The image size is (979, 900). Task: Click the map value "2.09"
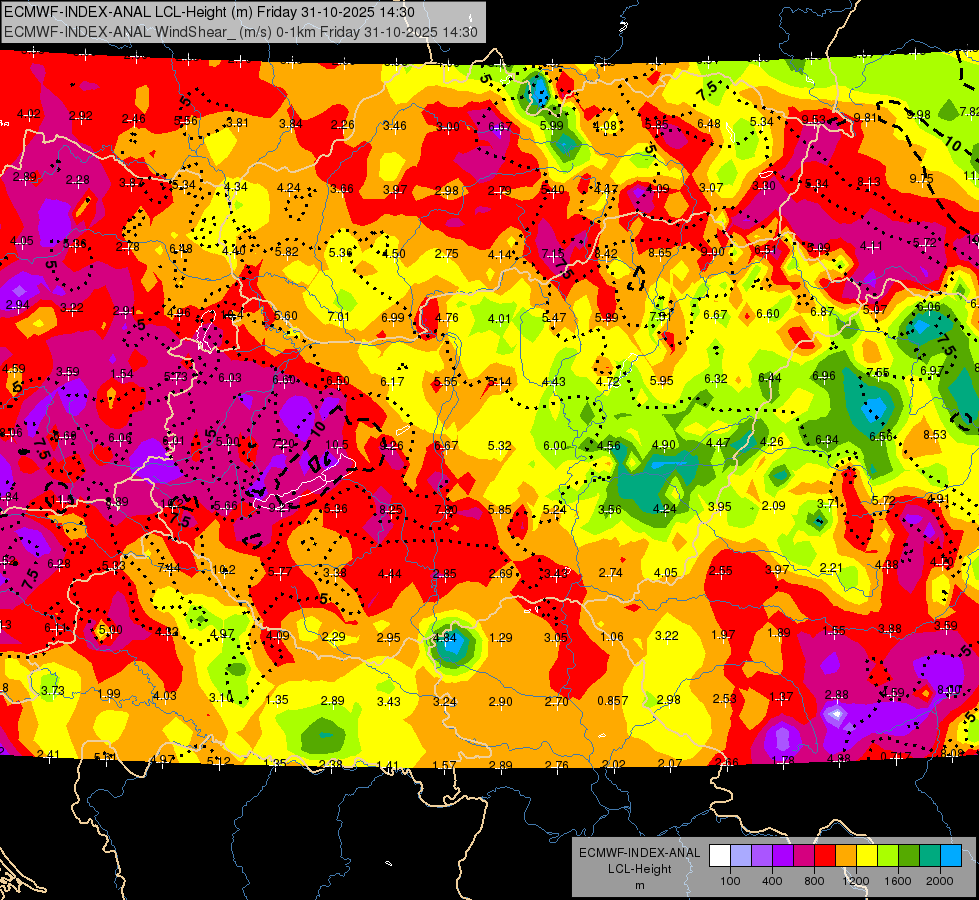pyautogui.click(x=774, y=505)
